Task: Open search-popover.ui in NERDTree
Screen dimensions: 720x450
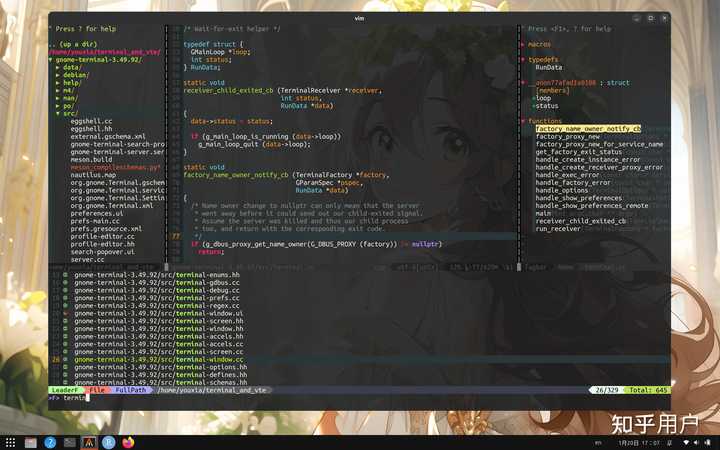Action: point(102,252)
